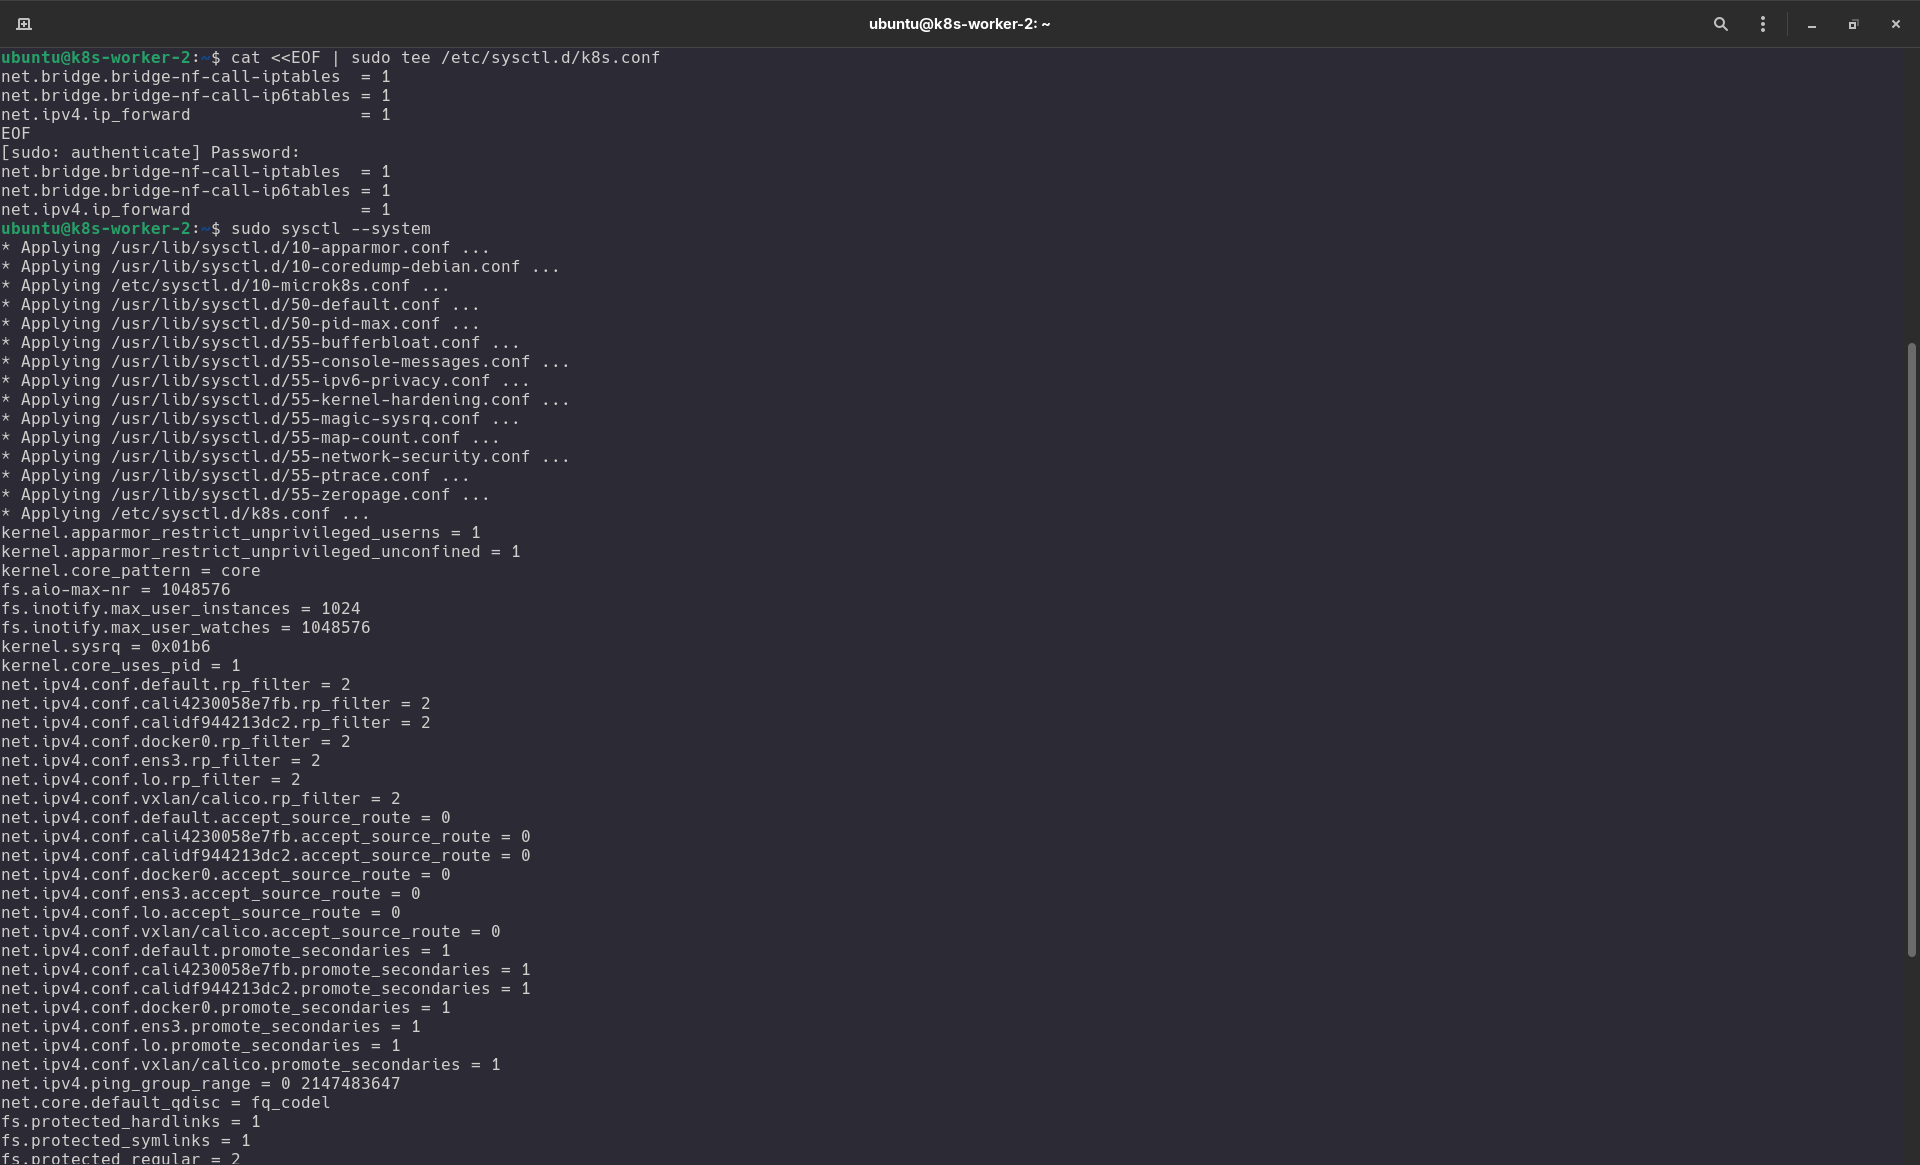Click the sudo Password prompt line
1920x1165 pixels.
coord(150,152)
